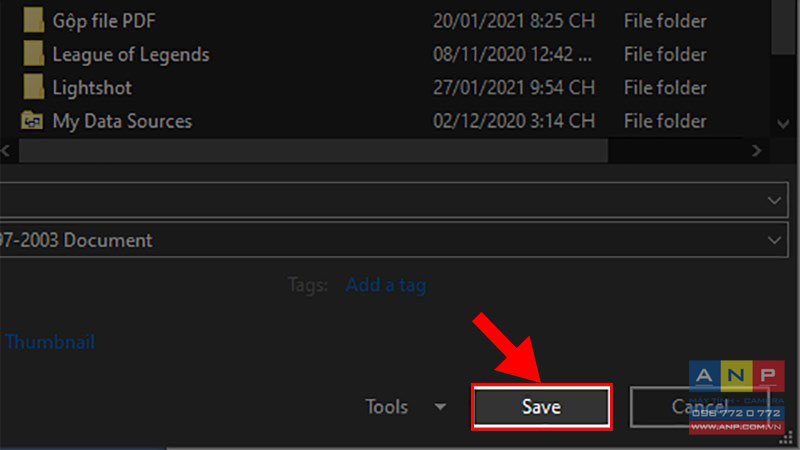The width and height of the screenshot is (800, 450).
Task: Click the Add a tag link
Action: (x=386, y=285)
